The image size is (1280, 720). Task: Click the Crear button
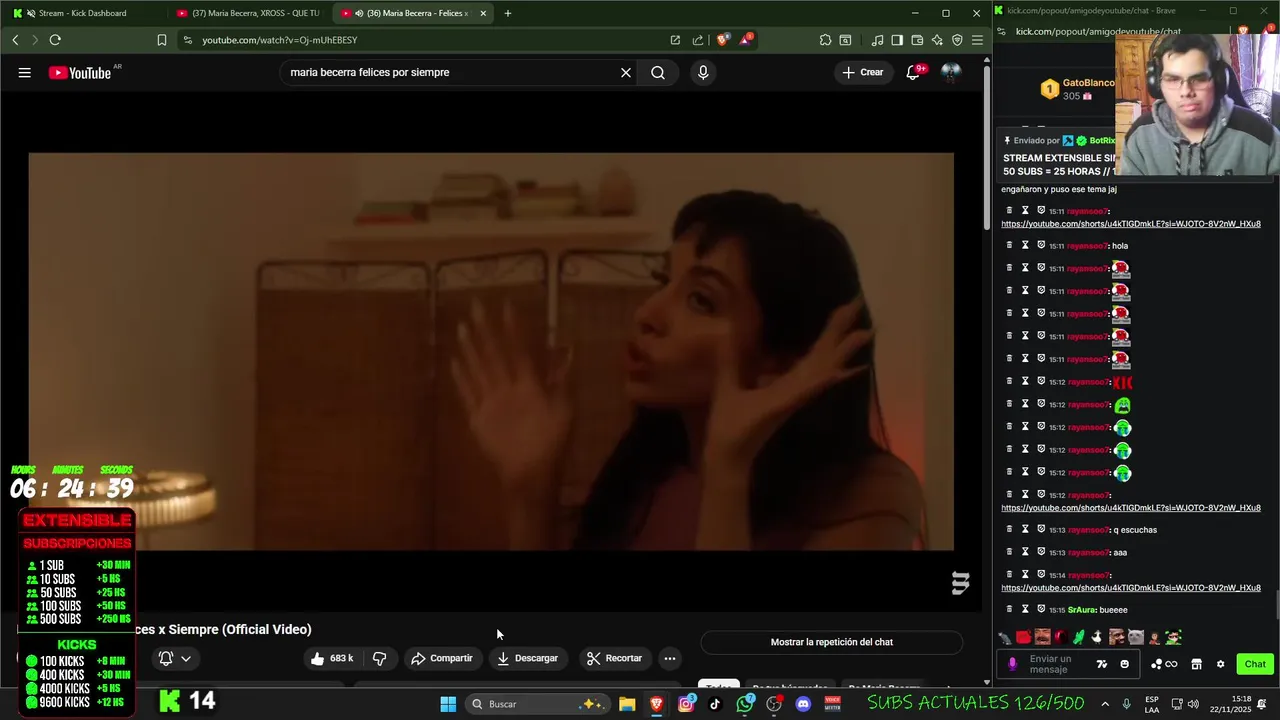point(863,72)
